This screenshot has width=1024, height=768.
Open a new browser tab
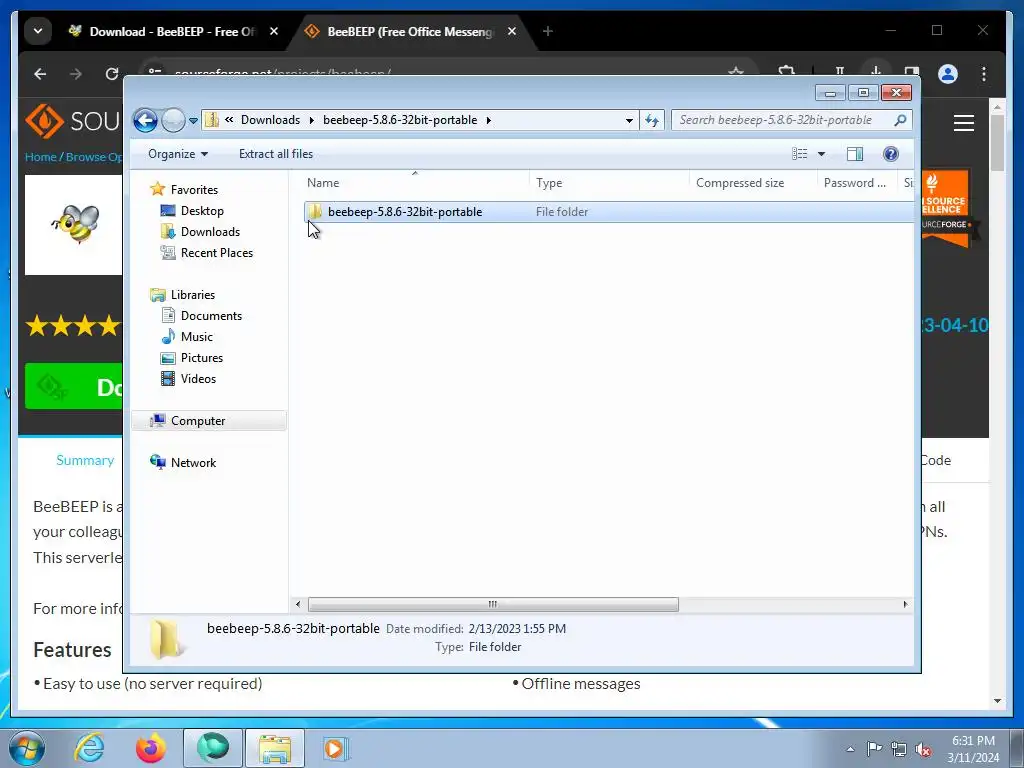[x=548, y=31]
